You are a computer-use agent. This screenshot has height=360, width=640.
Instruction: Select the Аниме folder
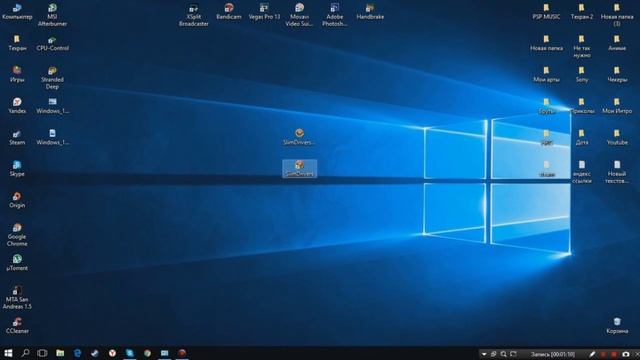pyautogui.click(x=617, y=43)
